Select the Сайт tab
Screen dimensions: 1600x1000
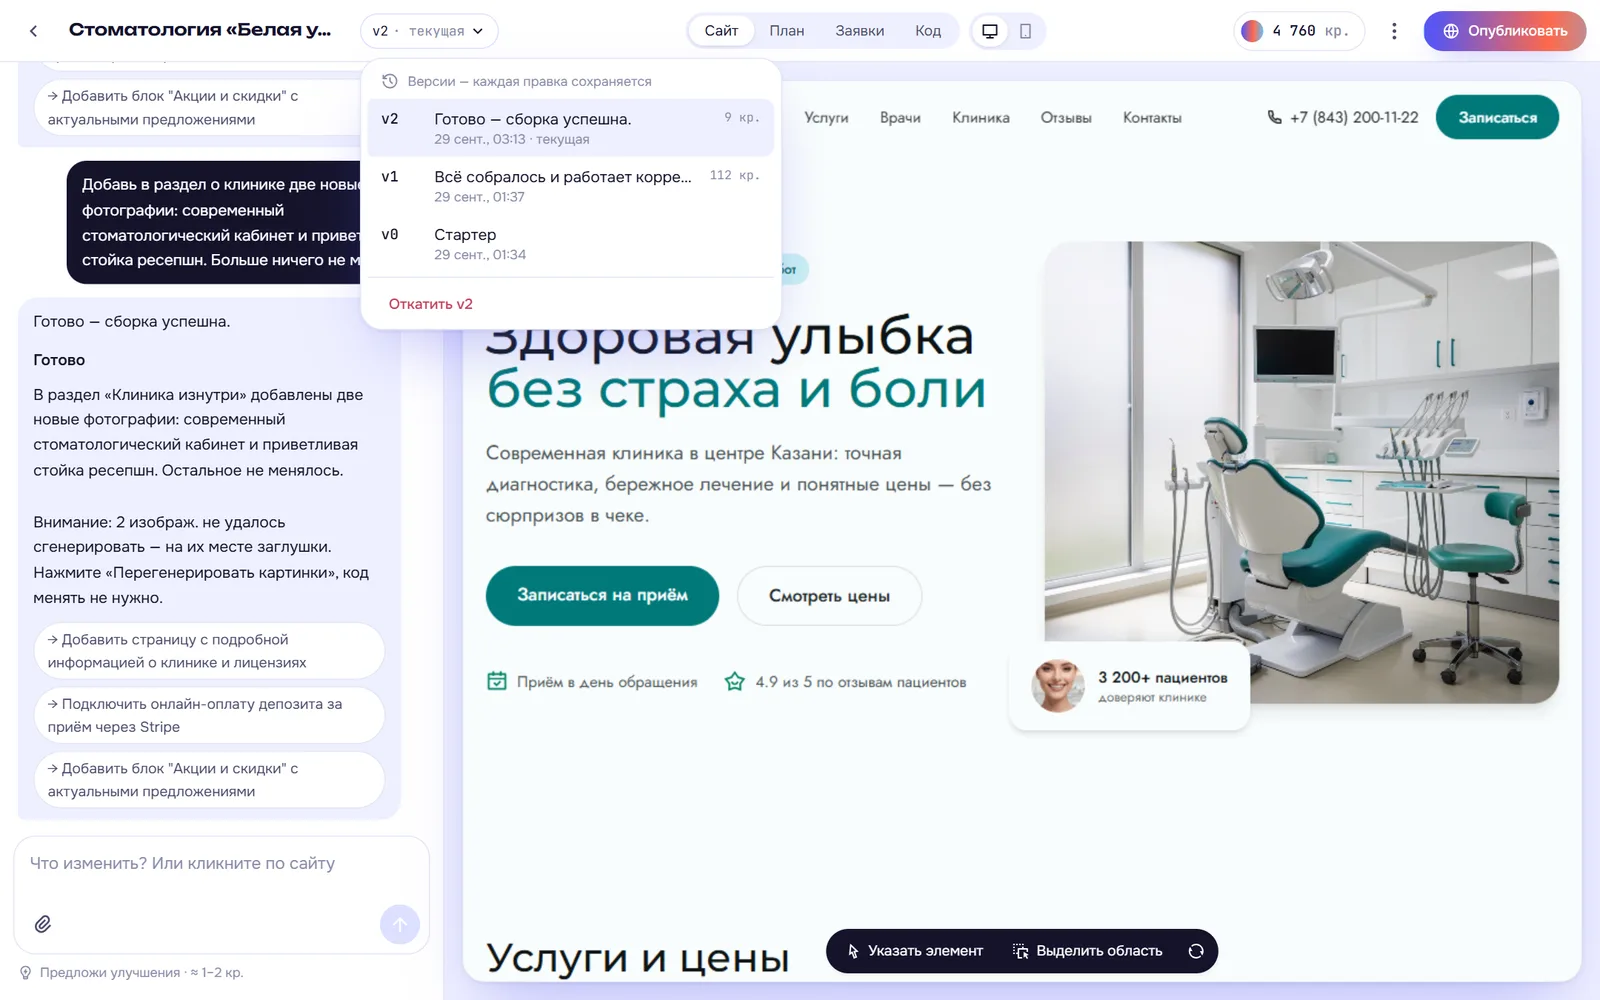(721, 31)
